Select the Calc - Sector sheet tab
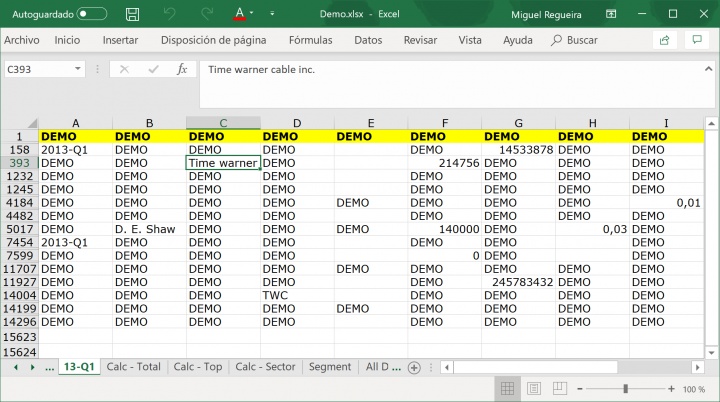 tap(265, 367)
